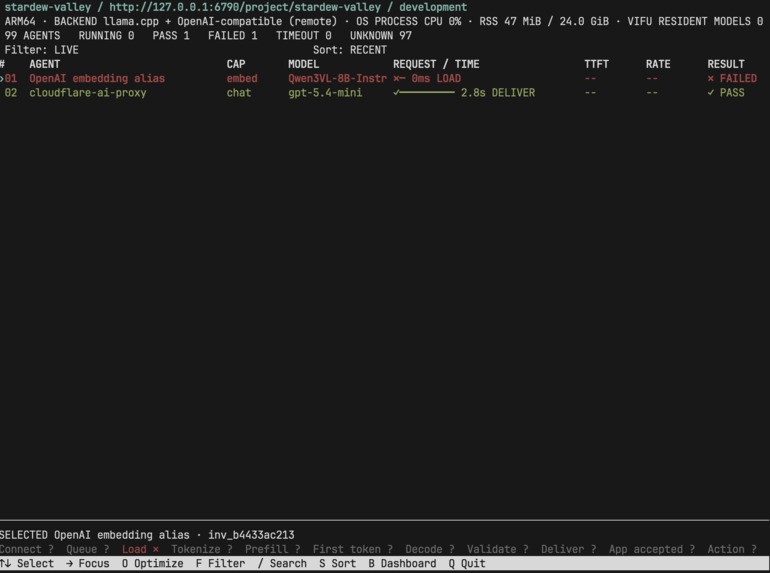Click the AGENT column header
The height and width of the screenshot is (573, 770).
(x=45, y=64)
